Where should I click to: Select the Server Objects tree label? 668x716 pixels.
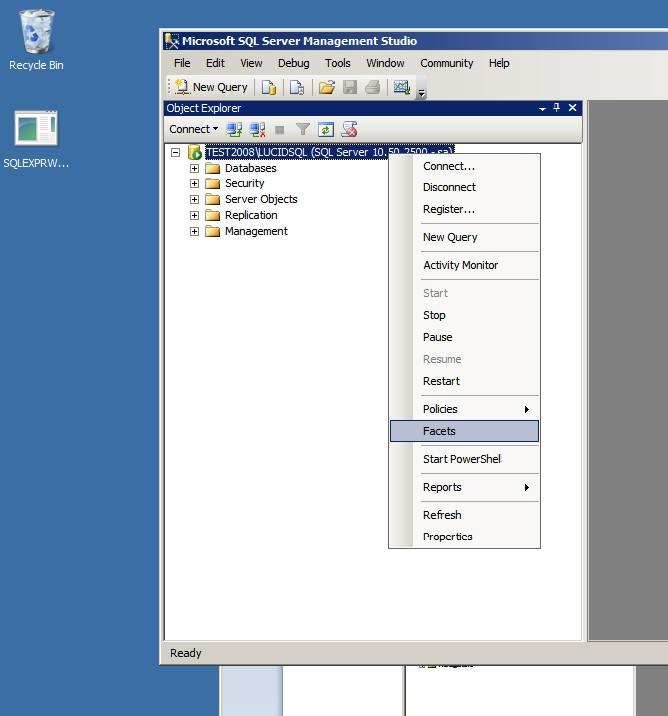[x=261, y=200]
